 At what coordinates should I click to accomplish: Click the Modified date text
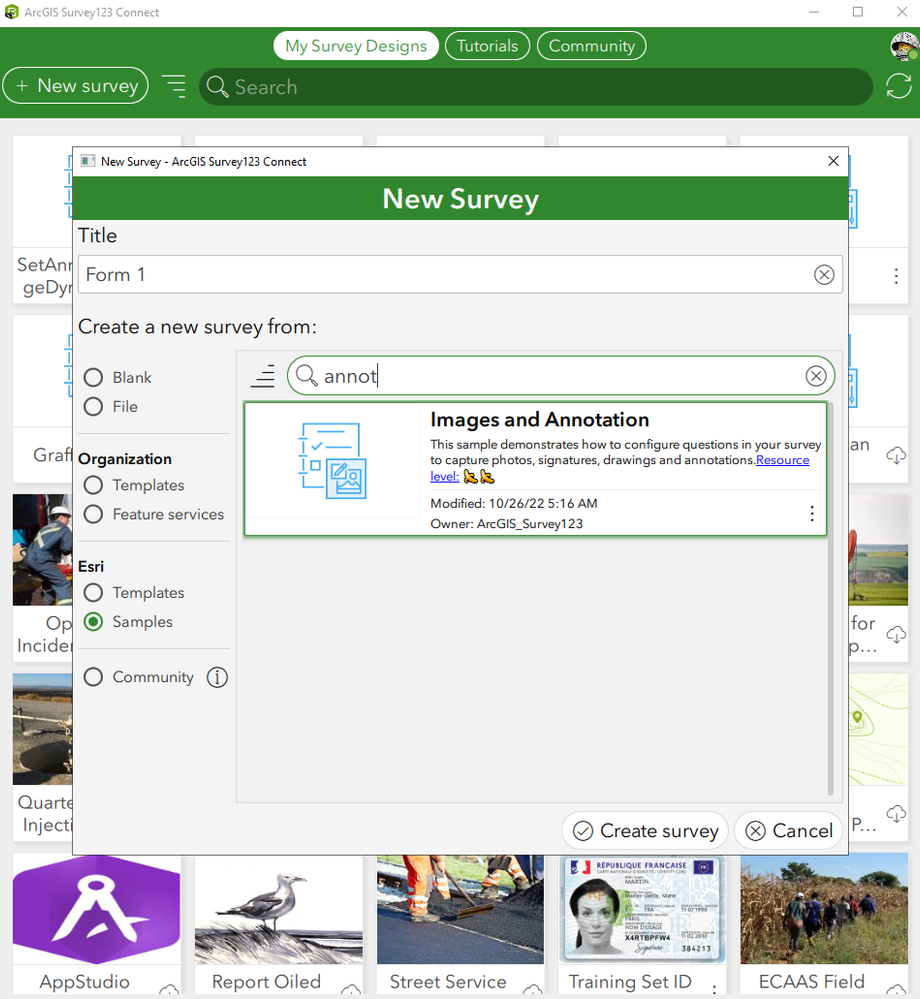point(514,503)
